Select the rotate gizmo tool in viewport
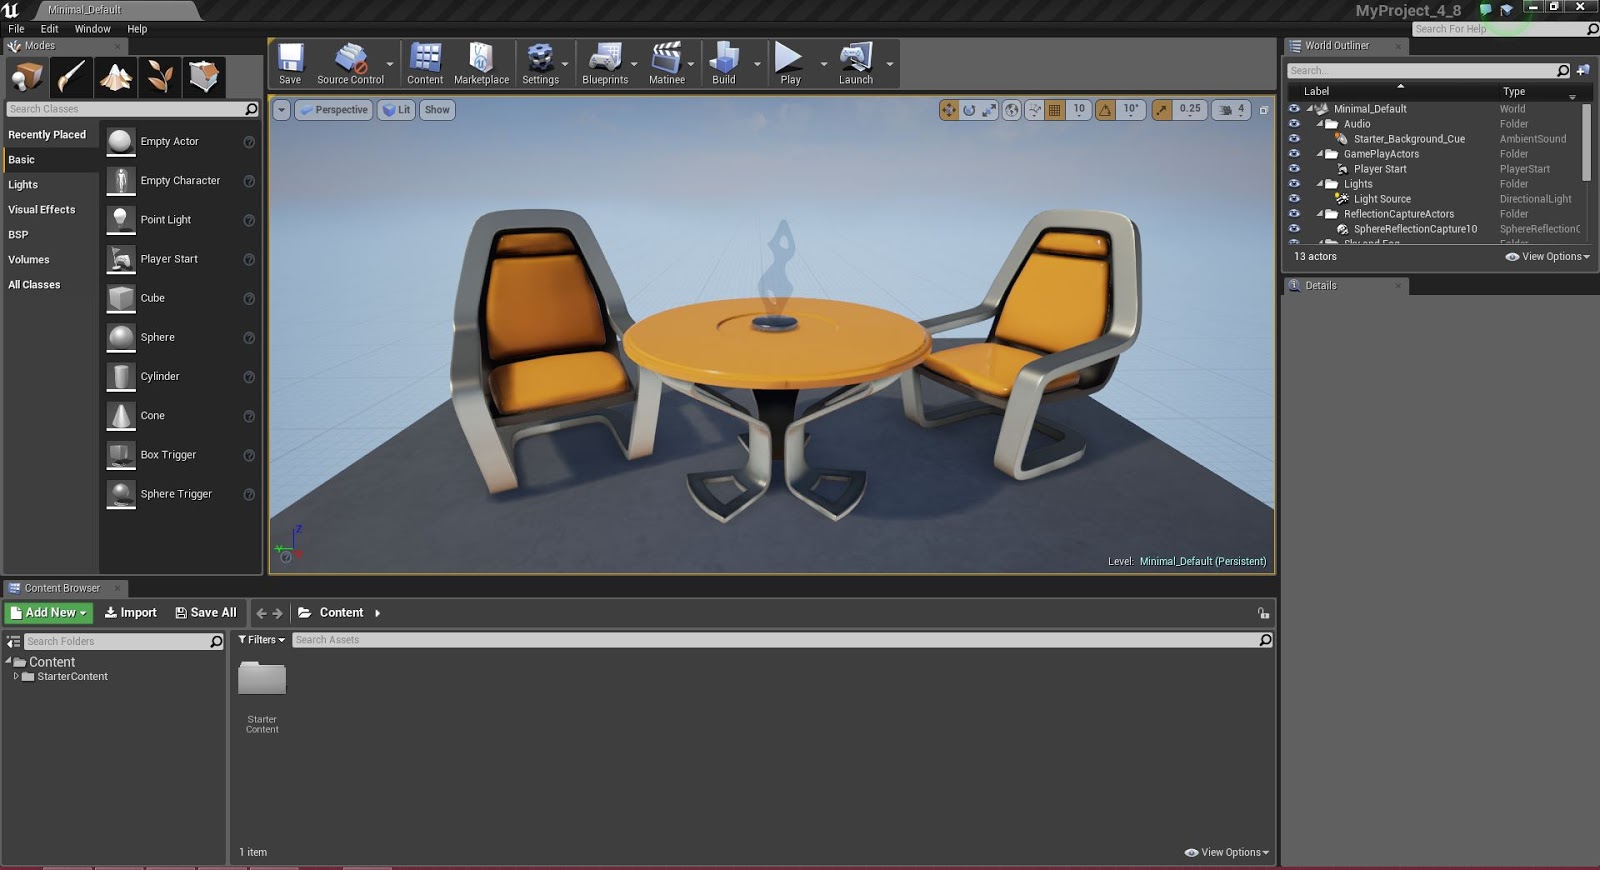Image resolution: width=1600 pixels, height=870 pixels. coord(969,110)
